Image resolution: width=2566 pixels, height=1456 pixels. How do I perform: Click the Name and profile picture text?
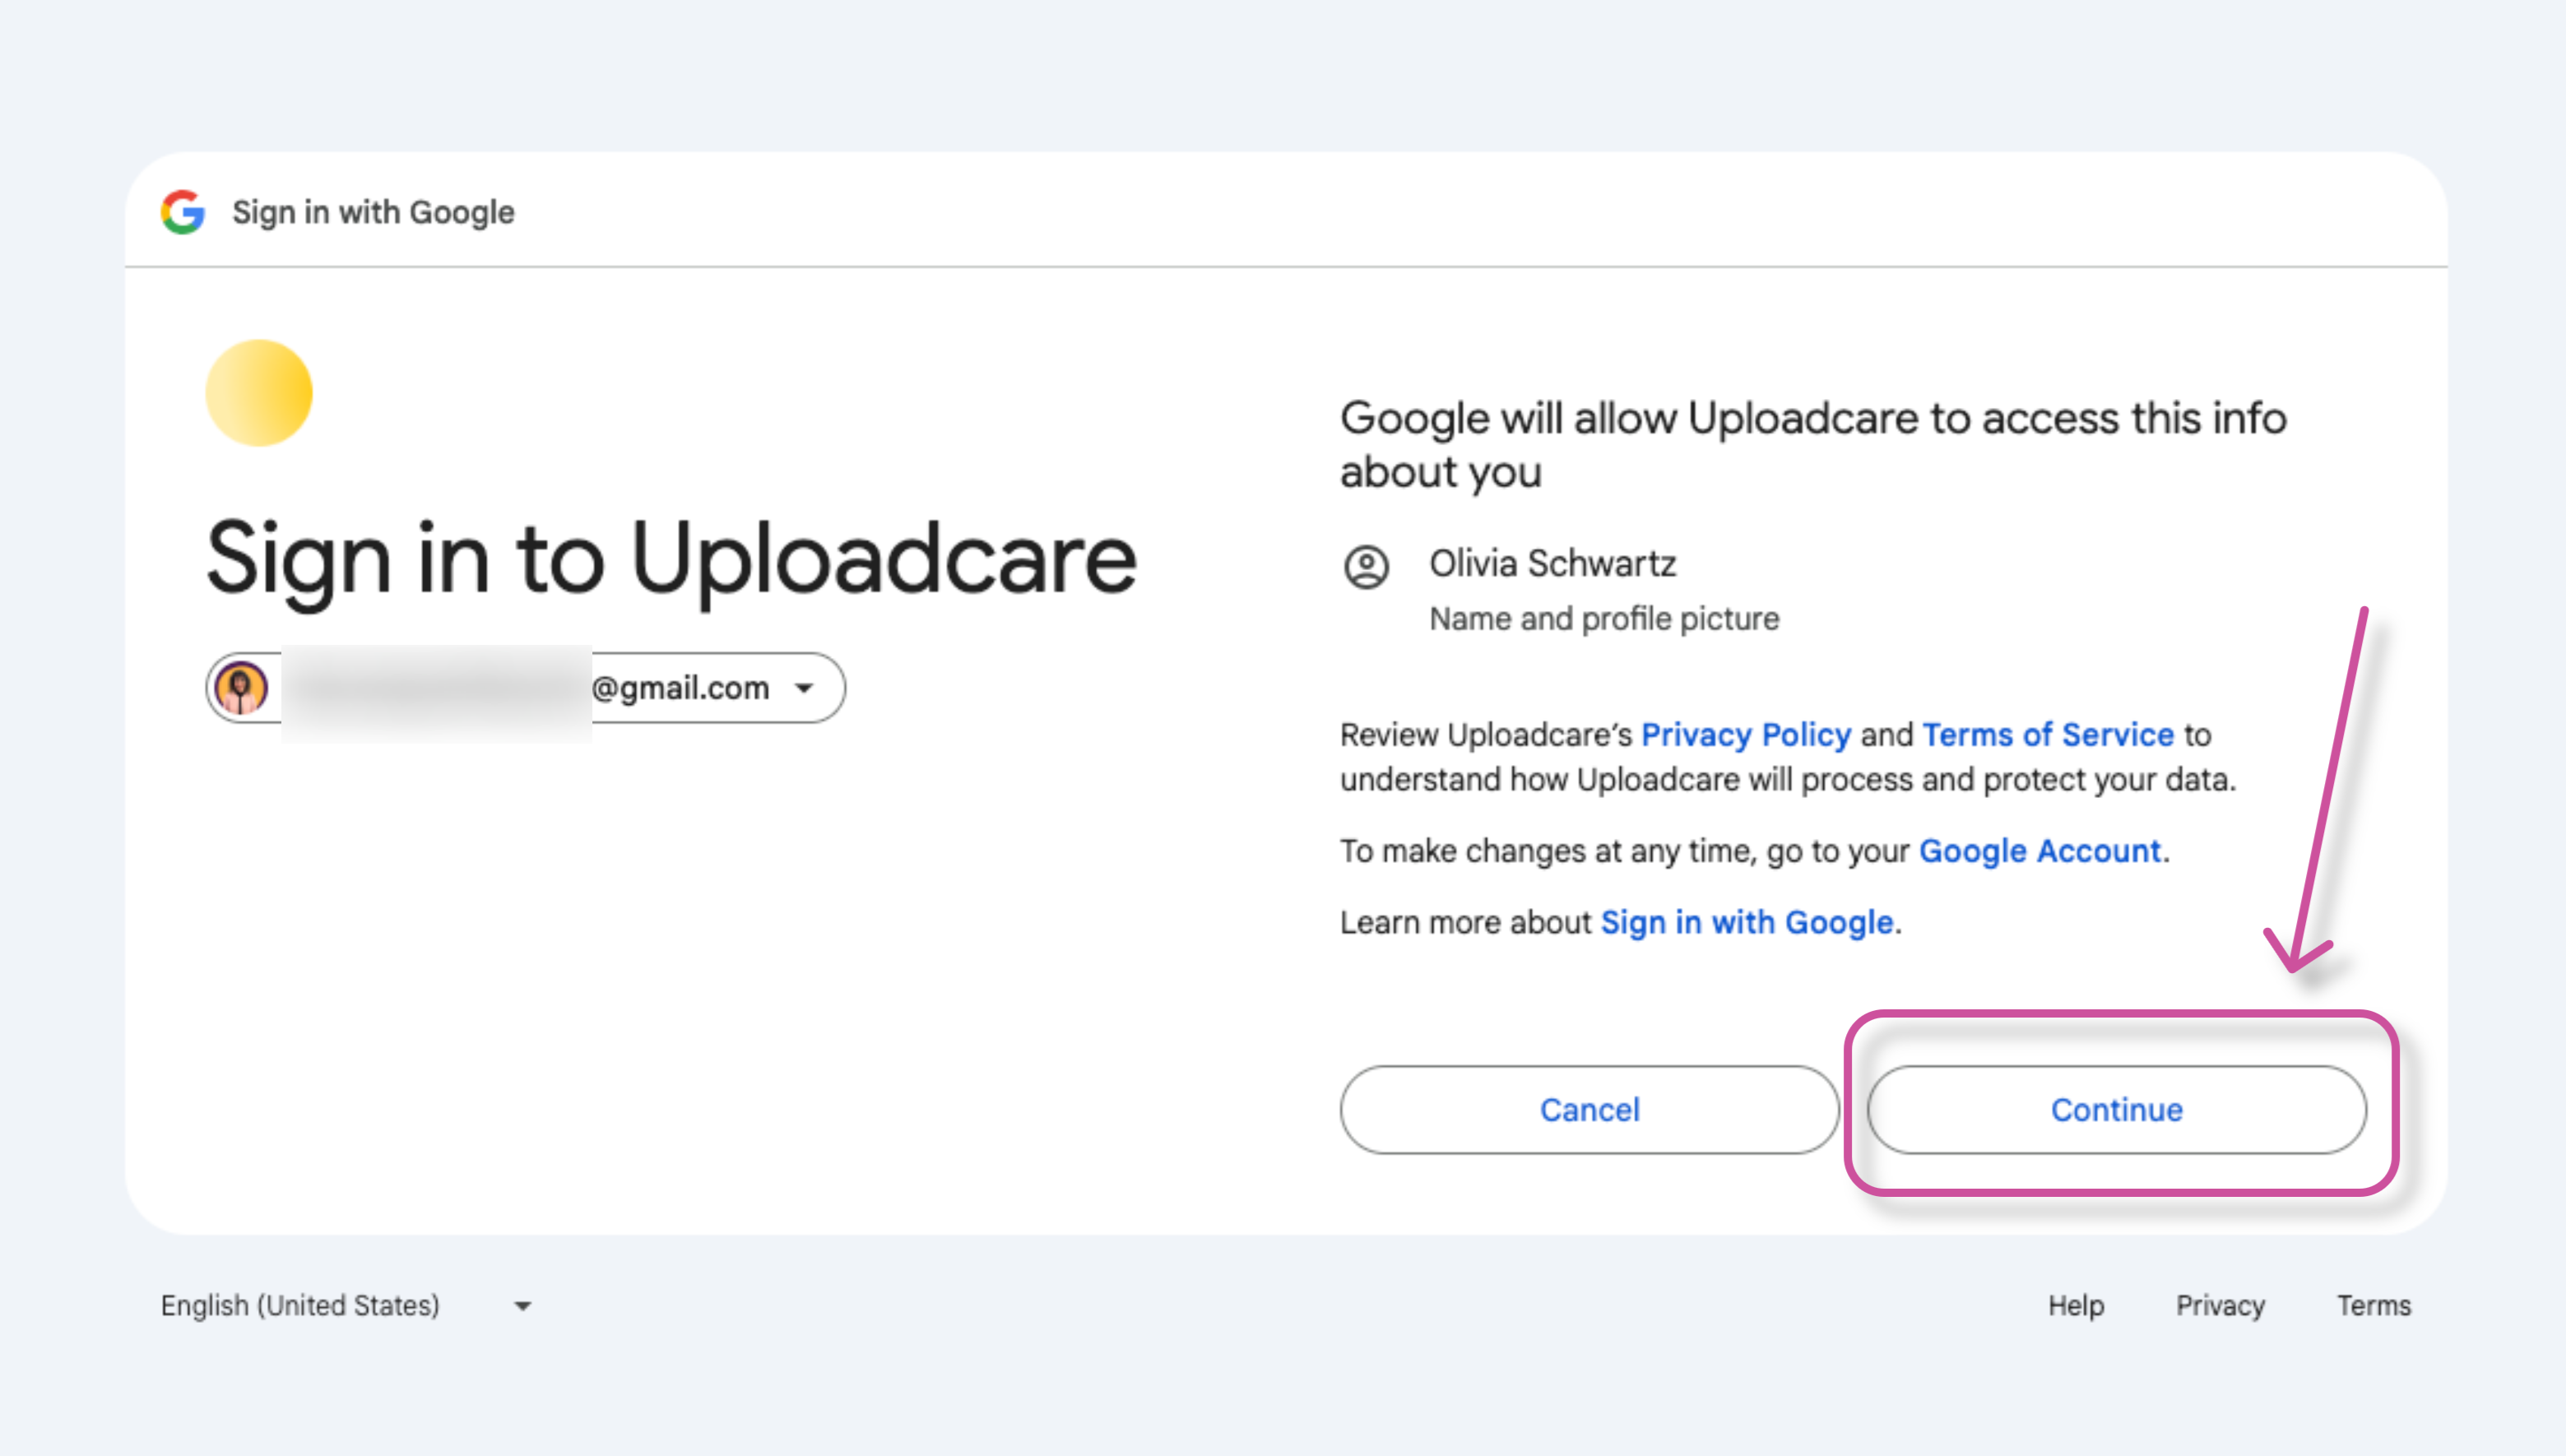click(x=1604, y=619)
